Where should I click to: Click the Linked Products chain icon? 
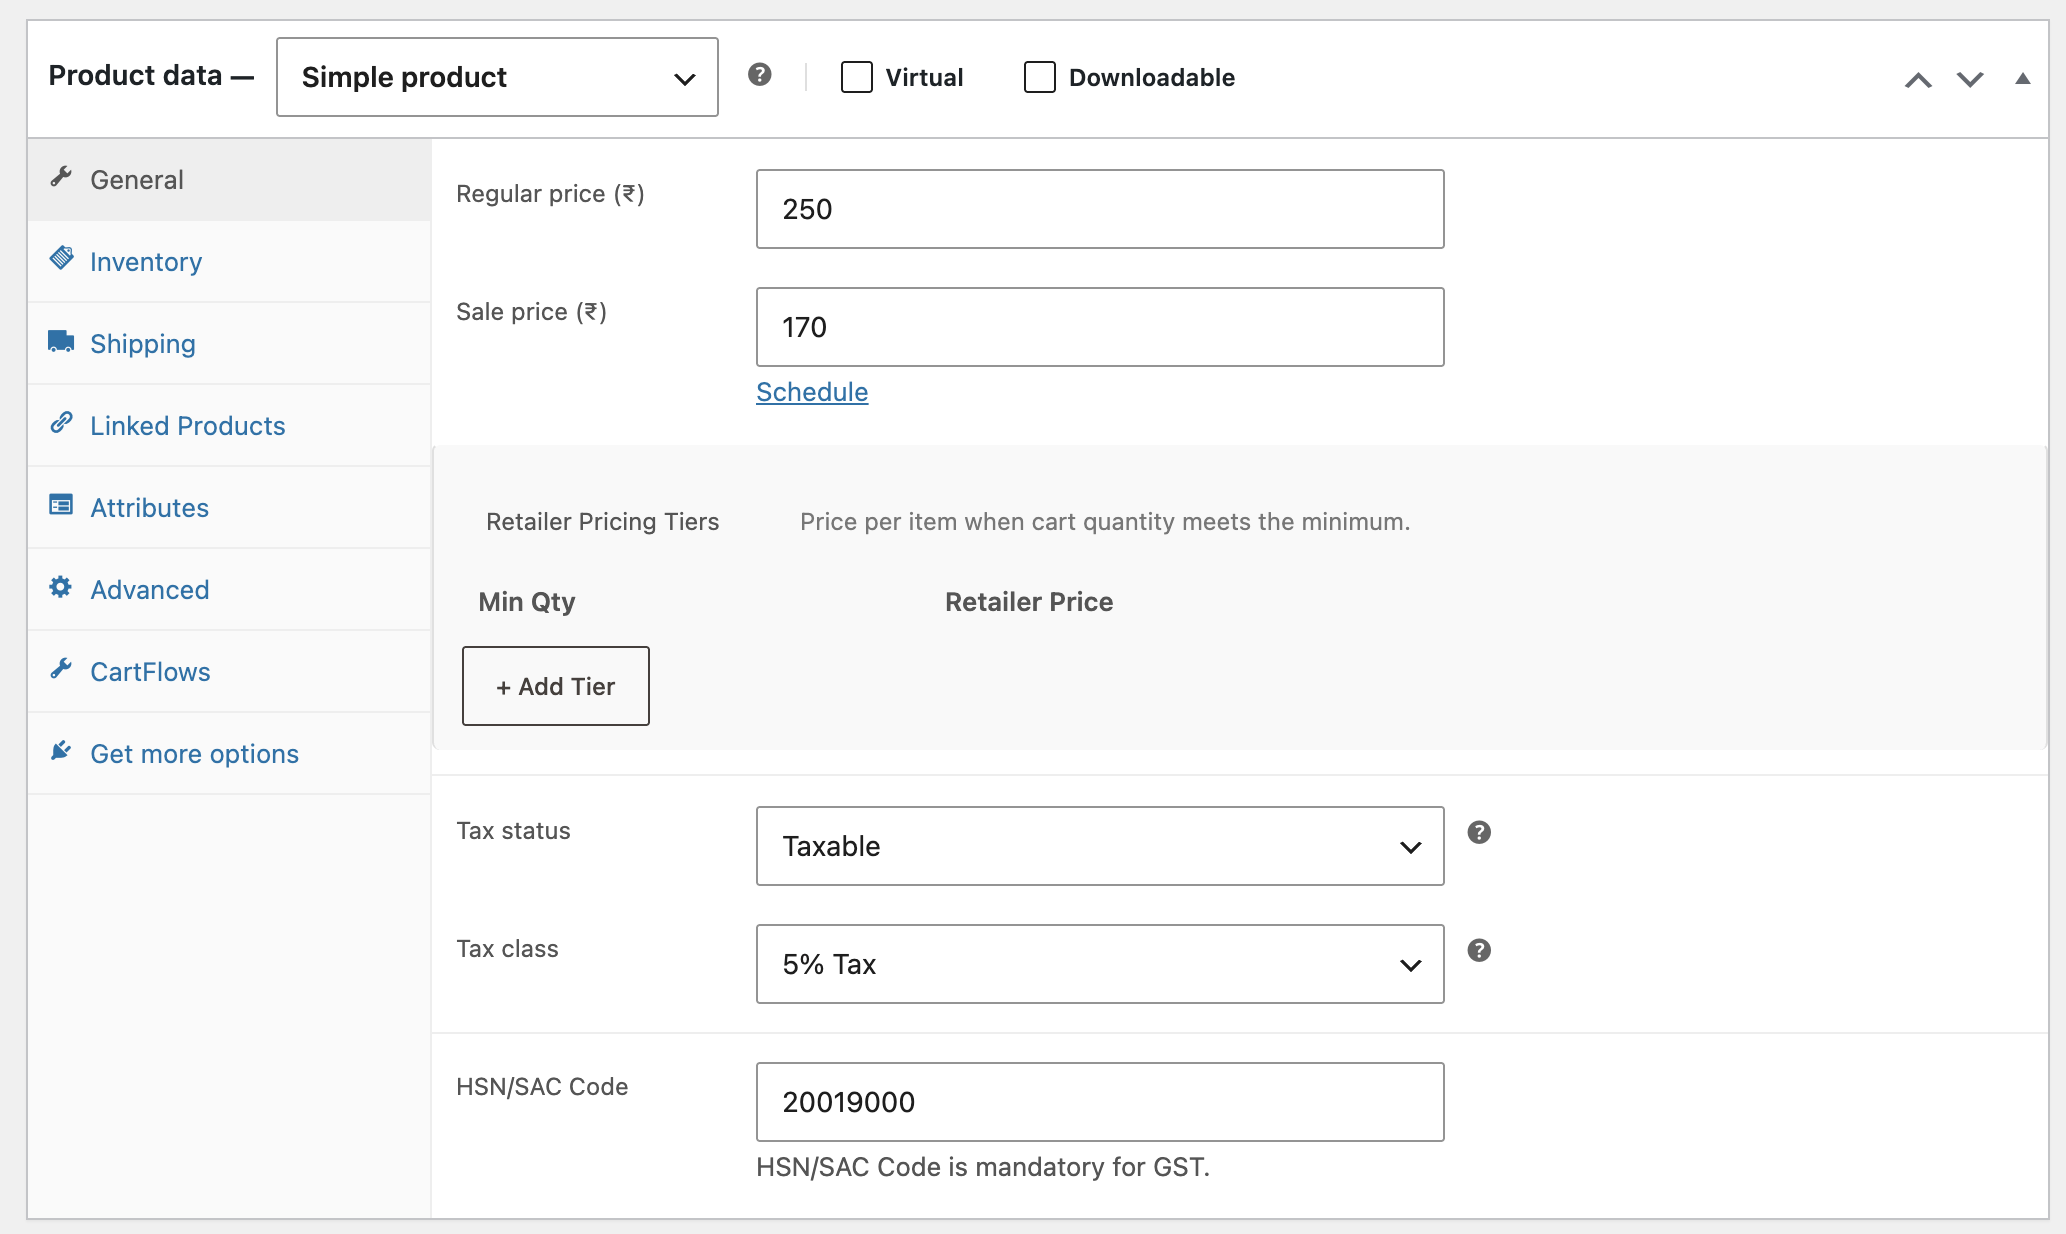point(61,422)
